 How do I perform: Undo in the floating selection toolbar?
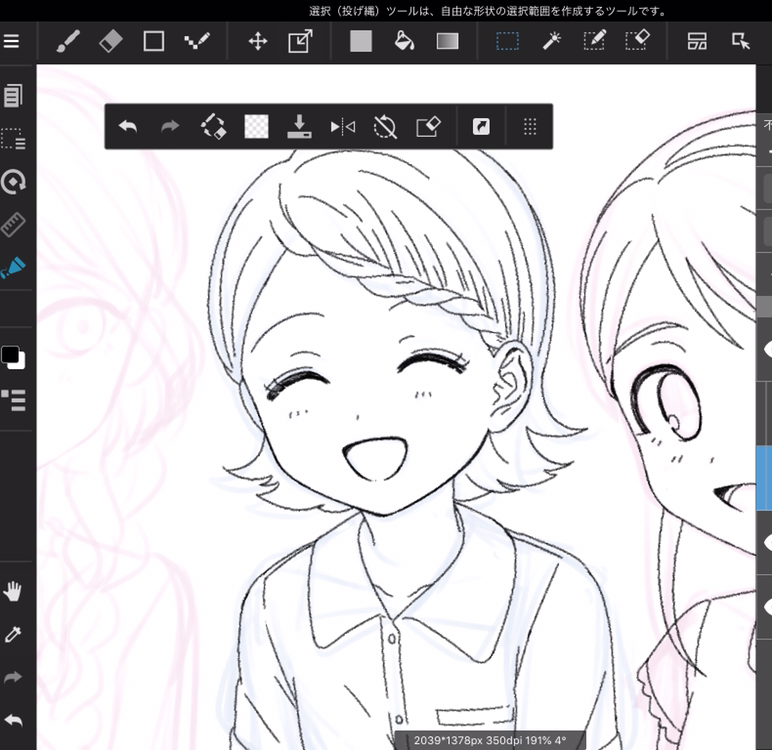pos(128,127)
